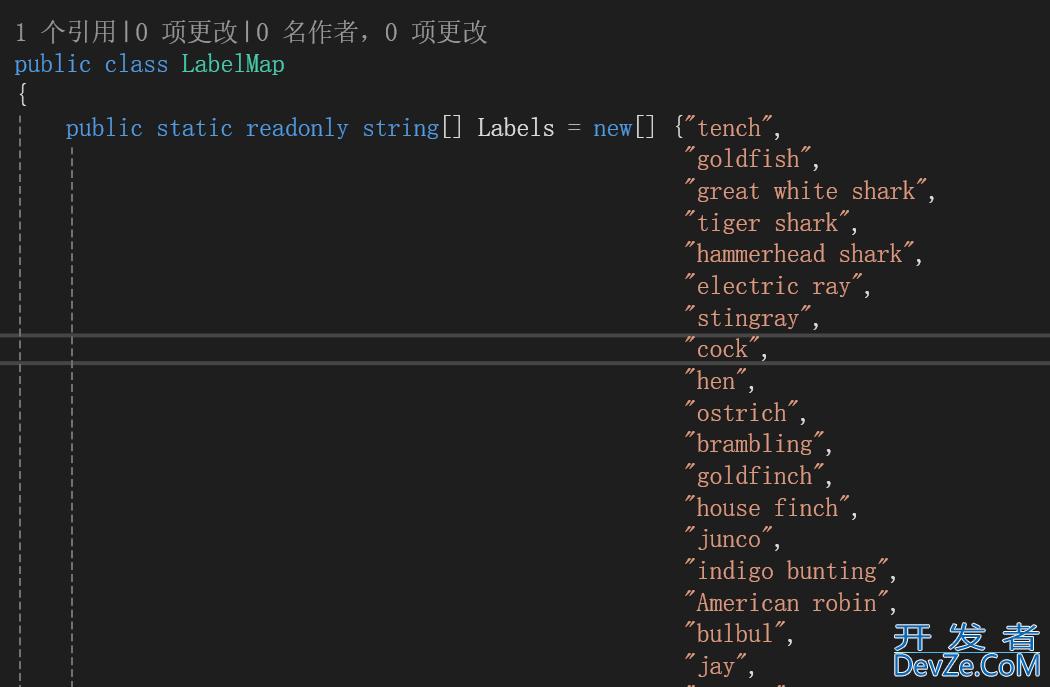Click the Labels field identifier

click(x=516, y=128)
